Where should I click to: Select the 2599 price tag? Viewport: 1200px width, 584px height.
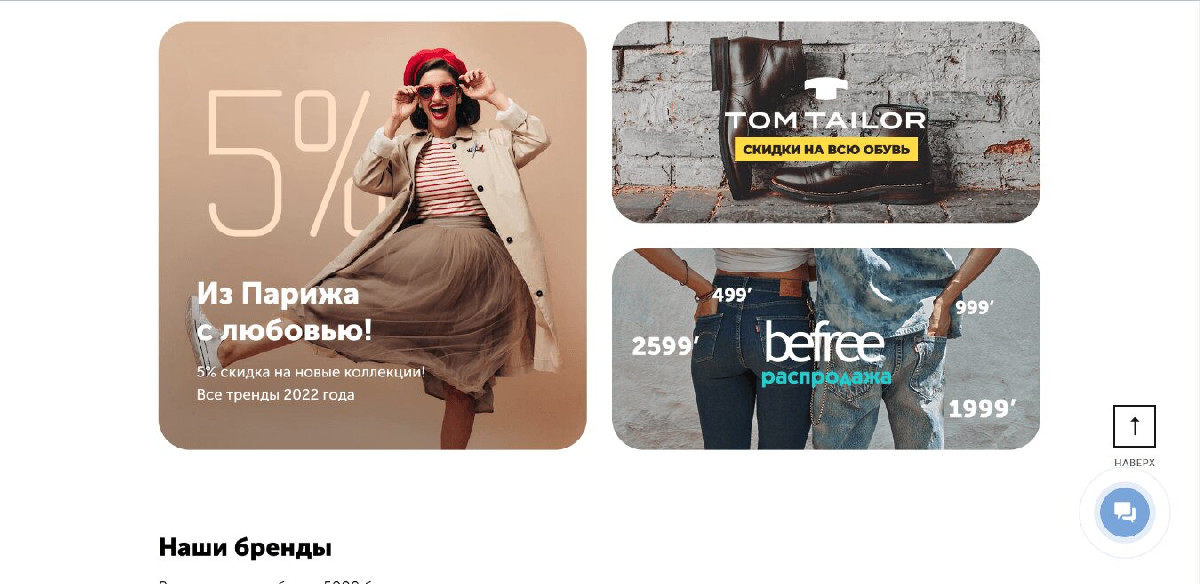click(x=665, y=346)
